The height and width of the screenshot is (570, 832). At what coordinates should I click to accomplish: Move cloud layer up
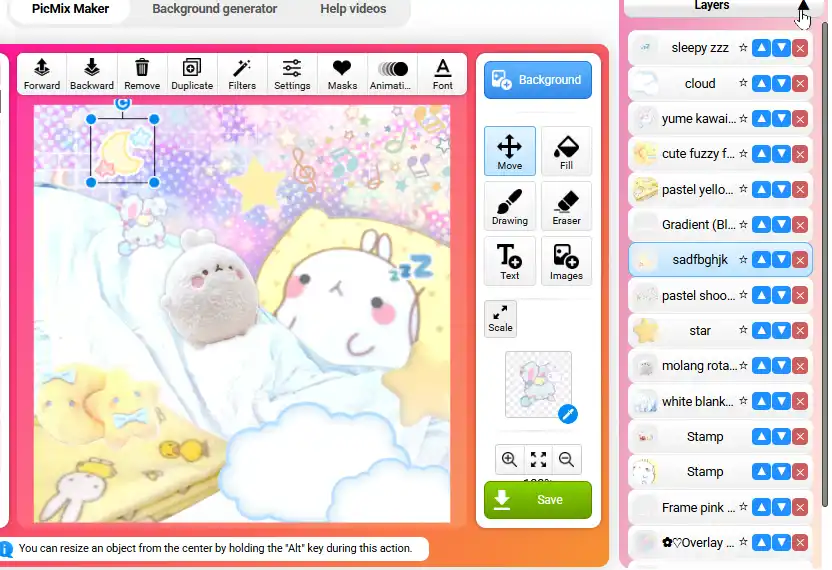click(x=761, y=83)
